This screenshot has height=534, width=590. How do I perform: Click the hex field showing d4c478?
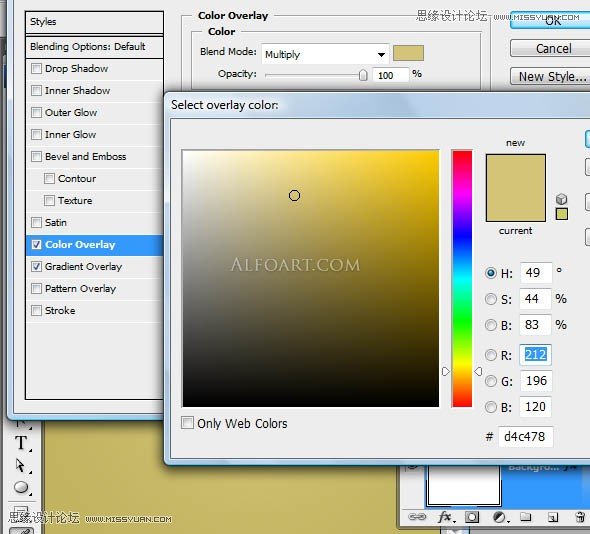coord(526,437)
